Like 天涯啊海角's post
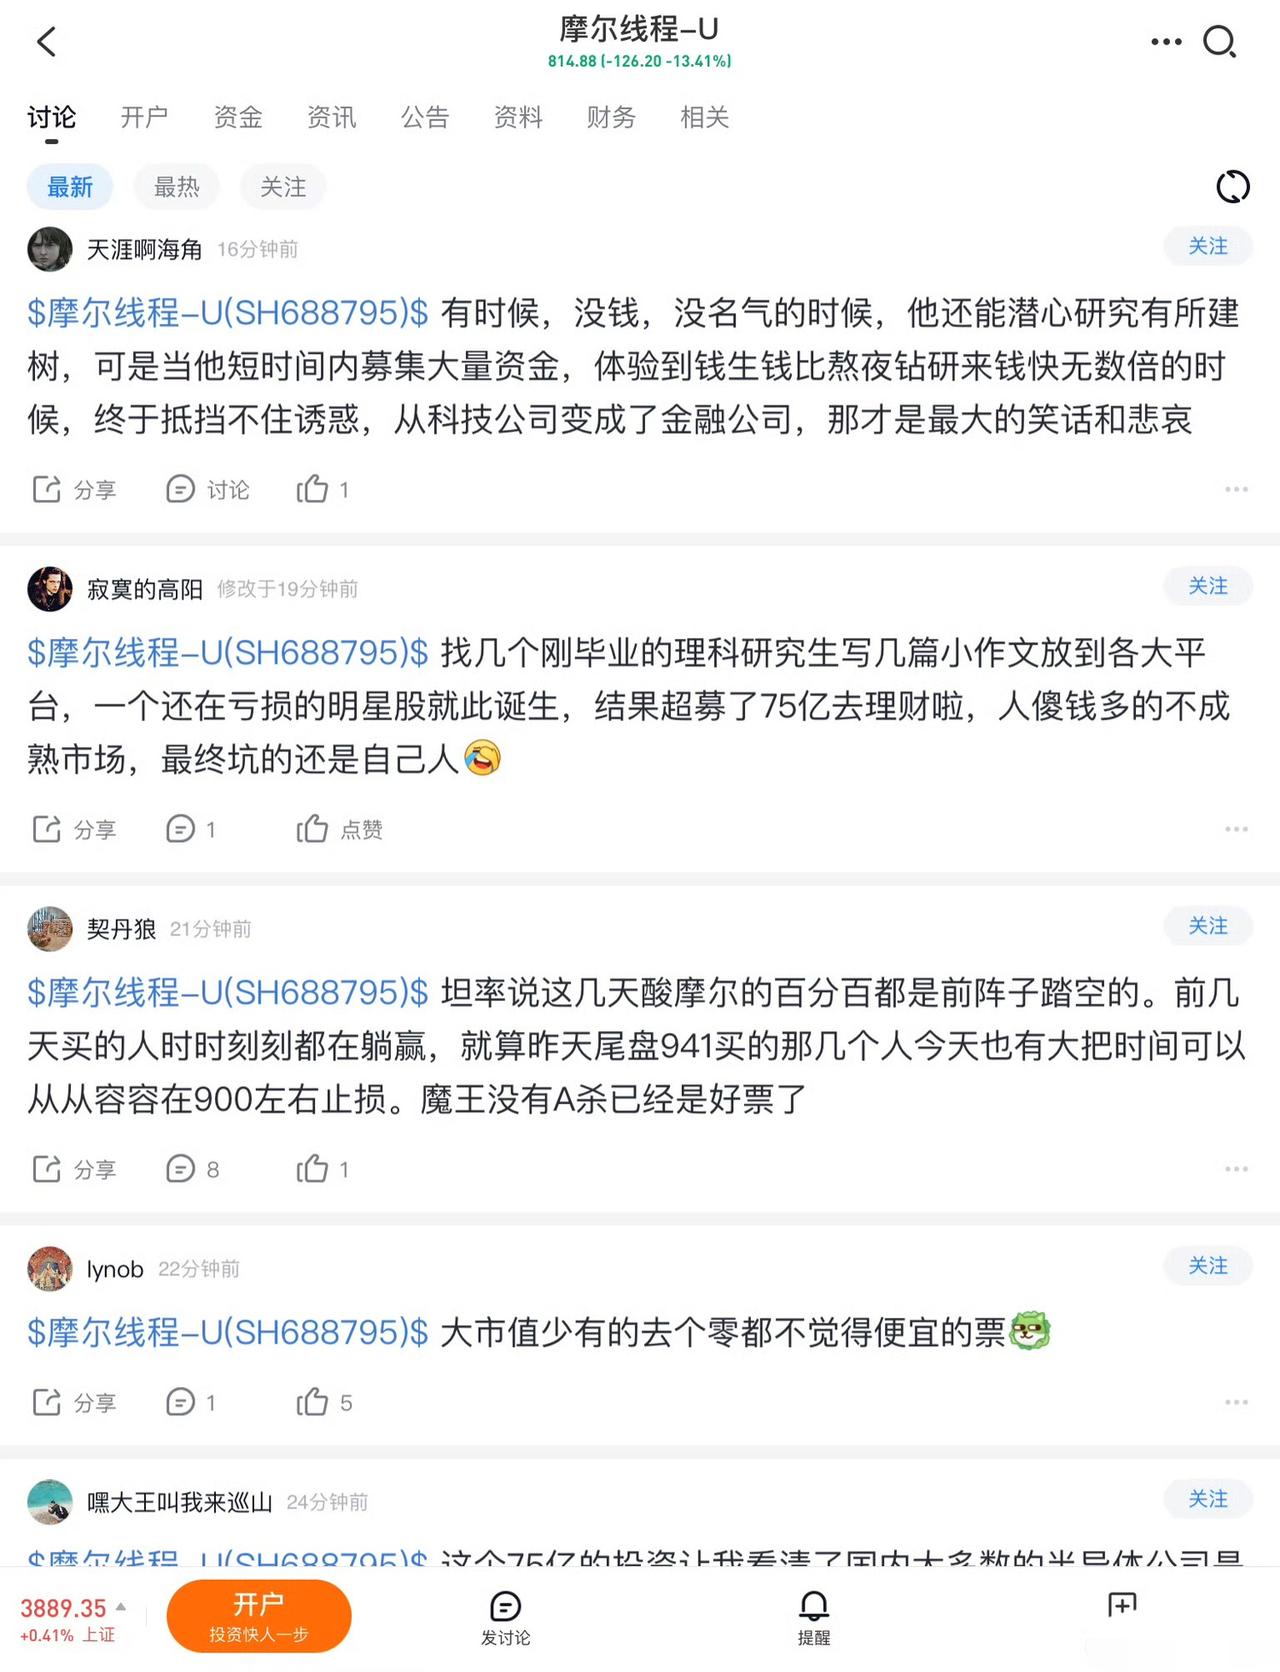Image resolution: width=1280 pixels, height=1672 pixels. tap(313, 489)
